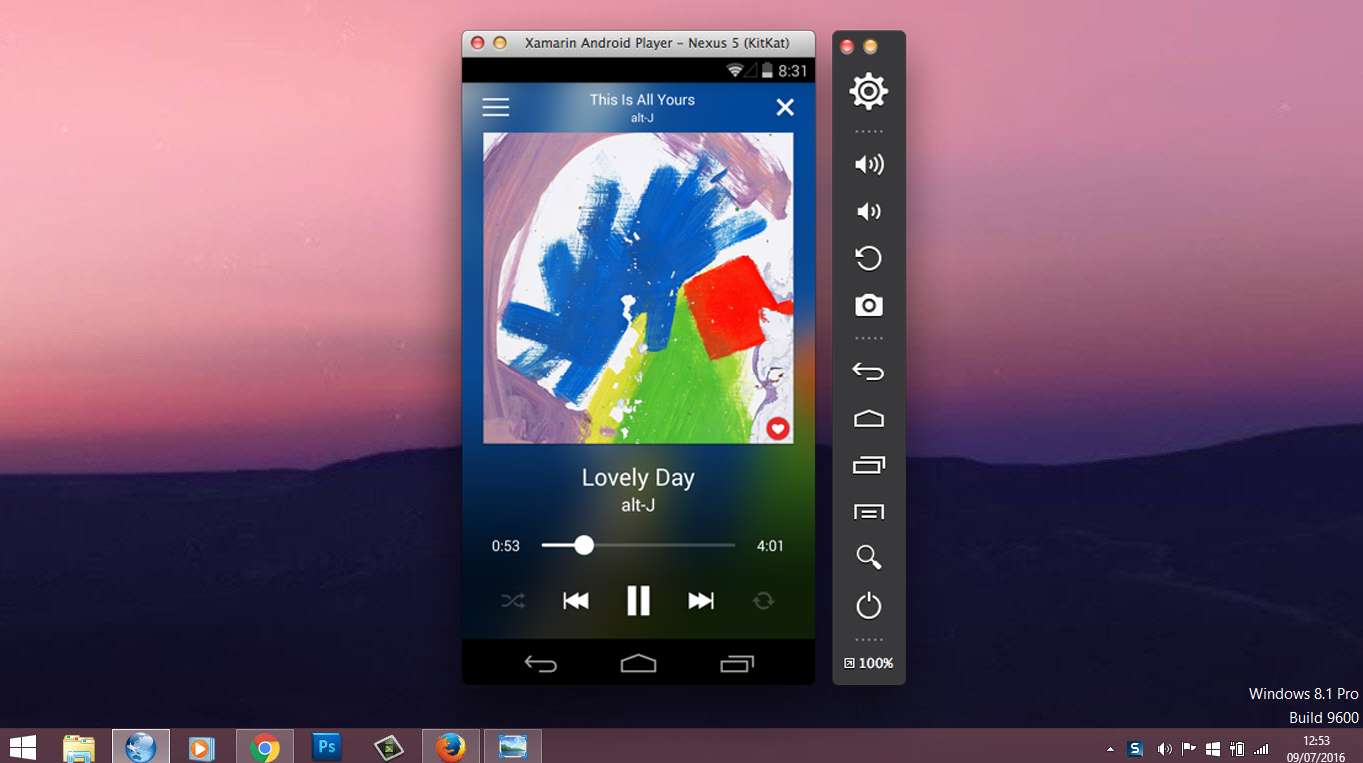The image size is (1363, 763).
Task: Skip to the next track
Action: [x=701, y=601]
